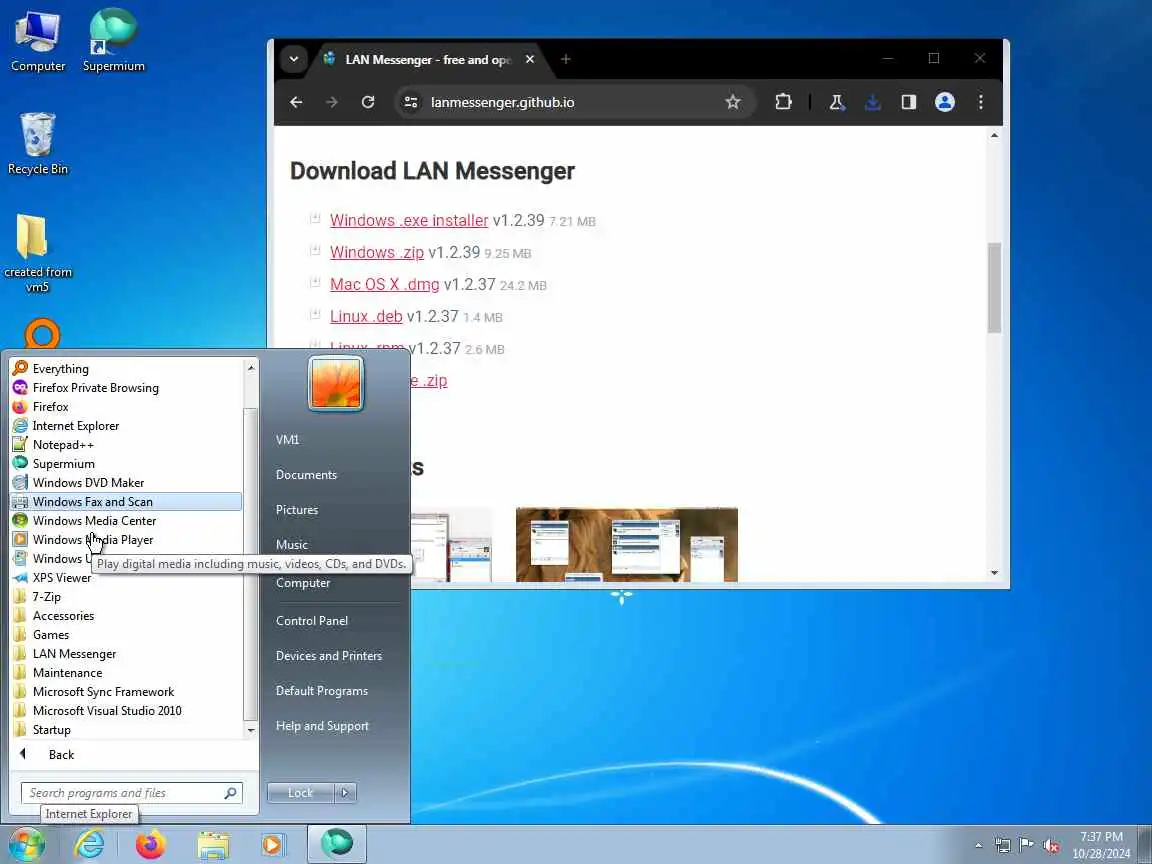This screenshot has height=864, width=1152.
Task: Open Firefox from the taskbar
Action: [151, 845]
